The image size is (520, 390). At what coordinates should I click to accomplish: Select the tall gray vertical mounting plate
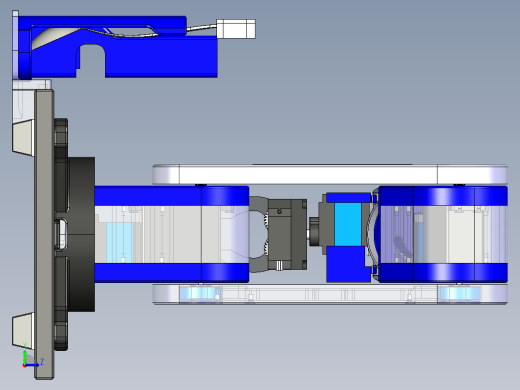tap(44, 234)
